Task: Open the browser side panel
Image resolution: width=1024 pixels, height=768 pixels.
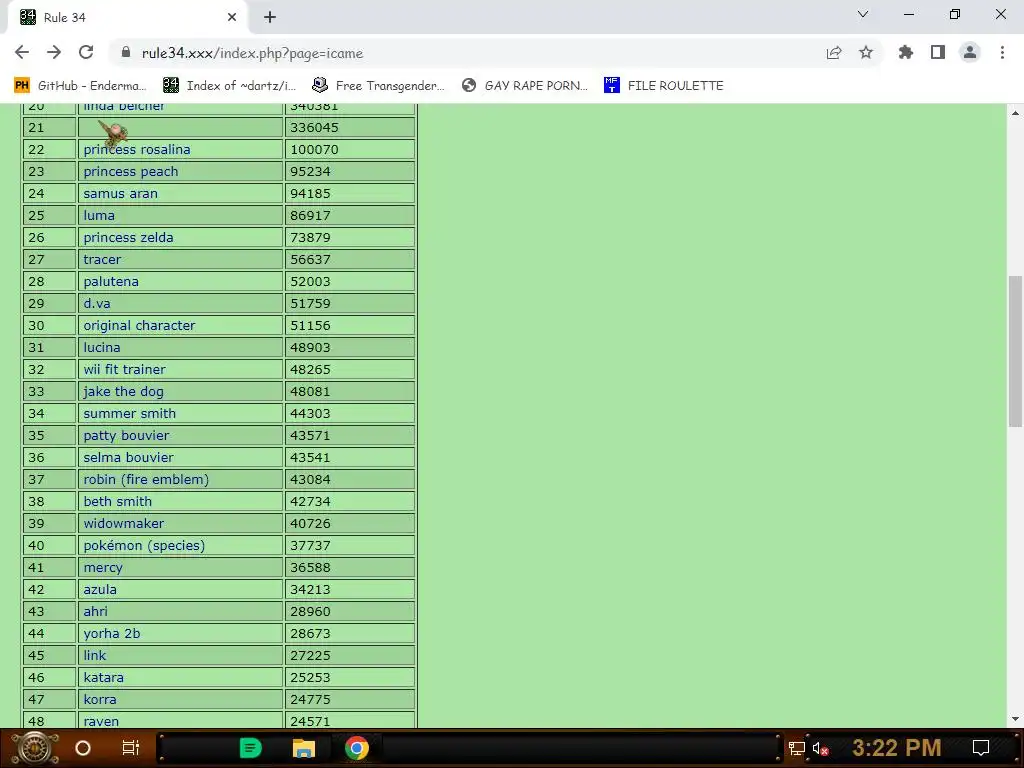Action: [x=938, y=52]
